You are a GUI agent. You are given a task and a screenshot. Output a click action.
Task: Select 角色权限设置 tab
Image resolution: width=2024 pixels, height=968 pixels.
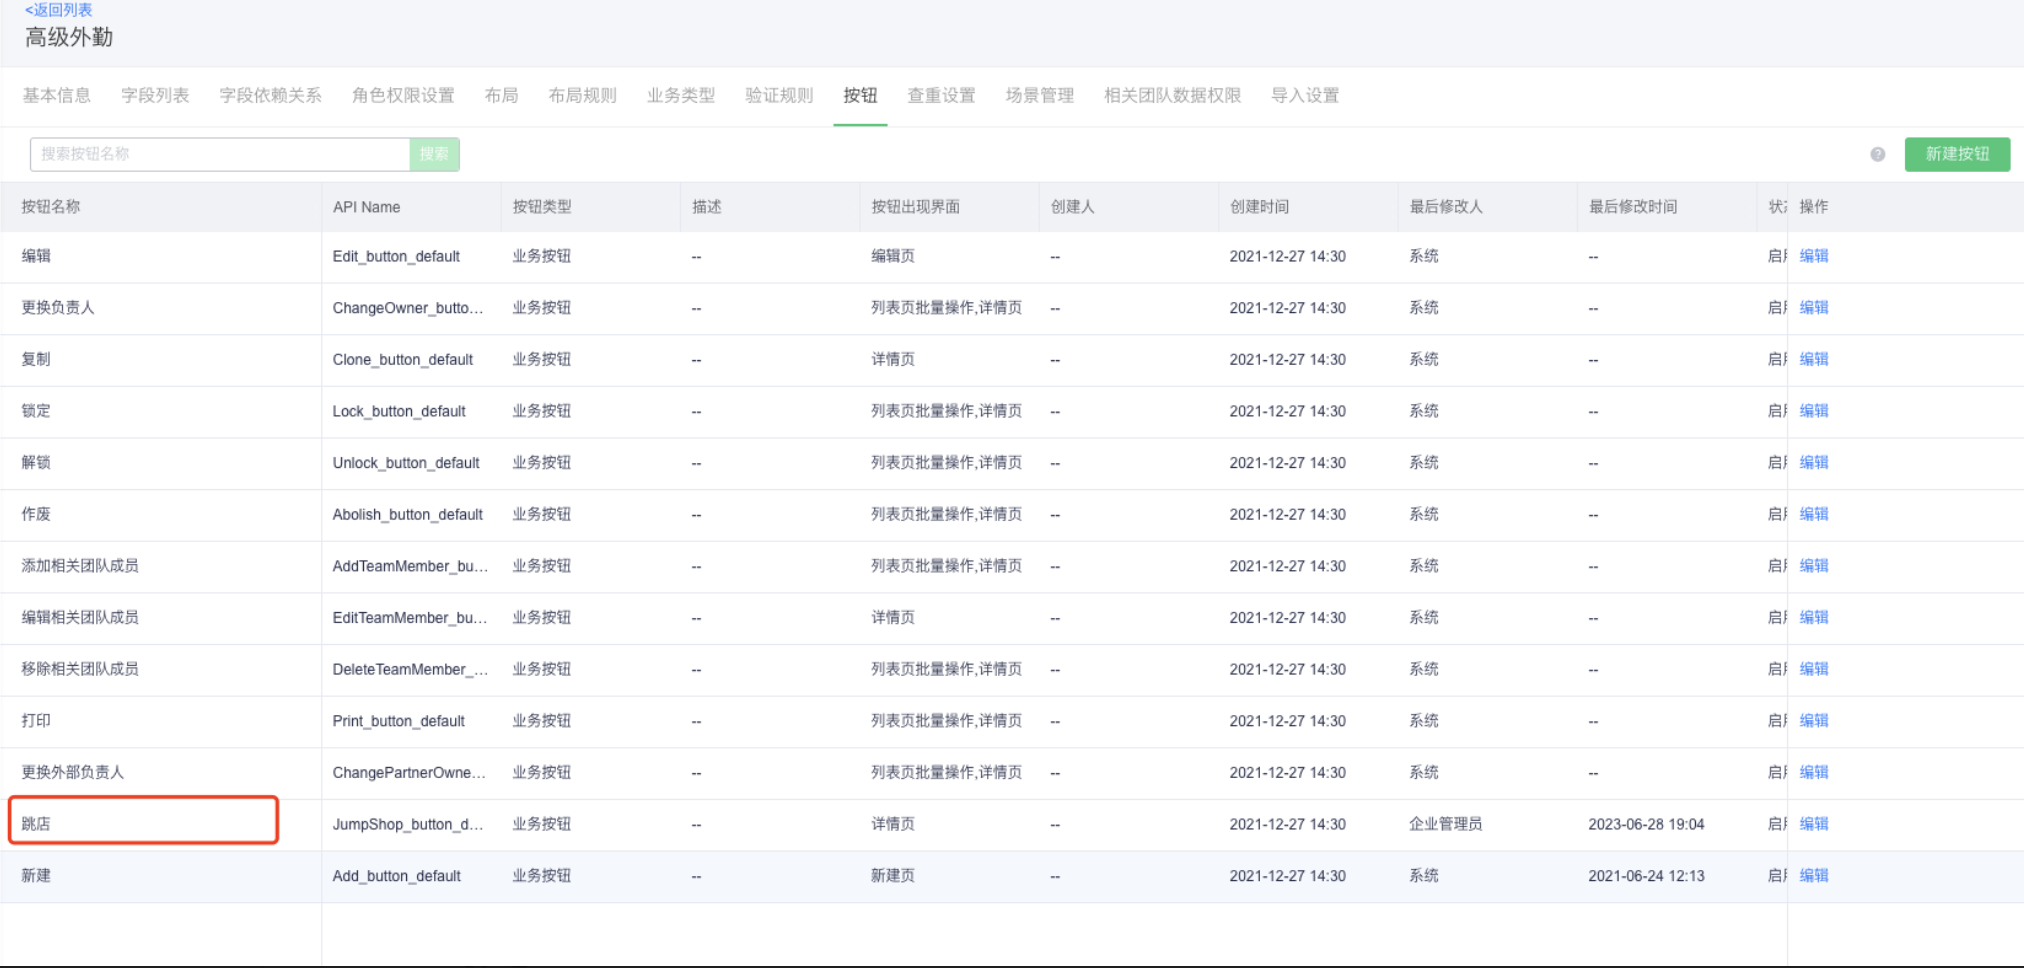(403, 95)
